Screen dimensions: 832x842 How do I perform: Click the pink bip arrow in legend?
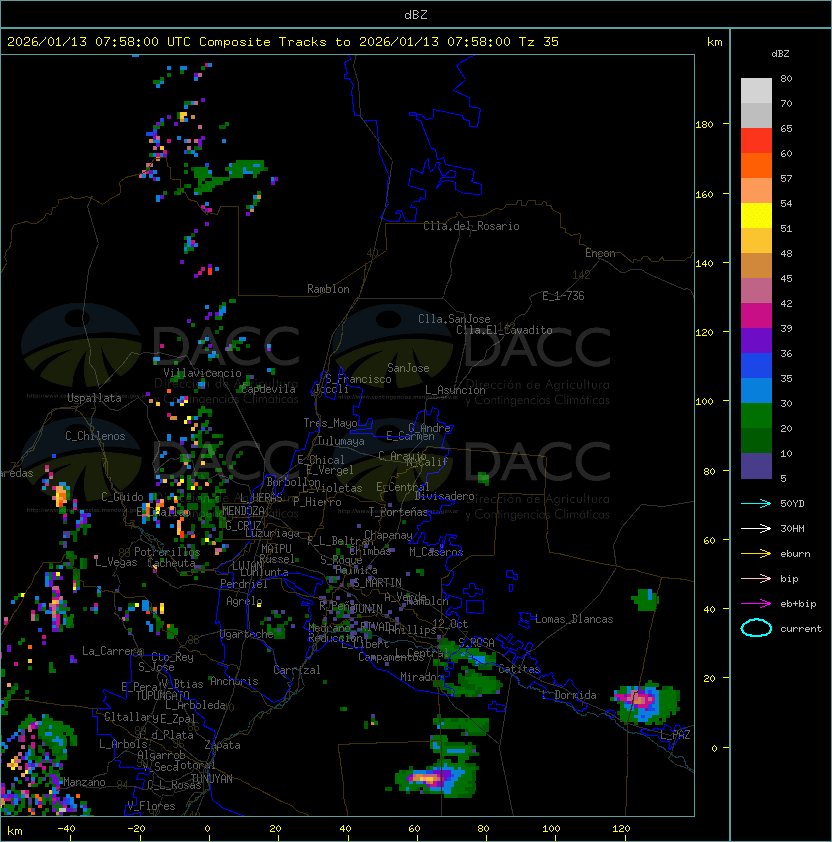point(756,578)
